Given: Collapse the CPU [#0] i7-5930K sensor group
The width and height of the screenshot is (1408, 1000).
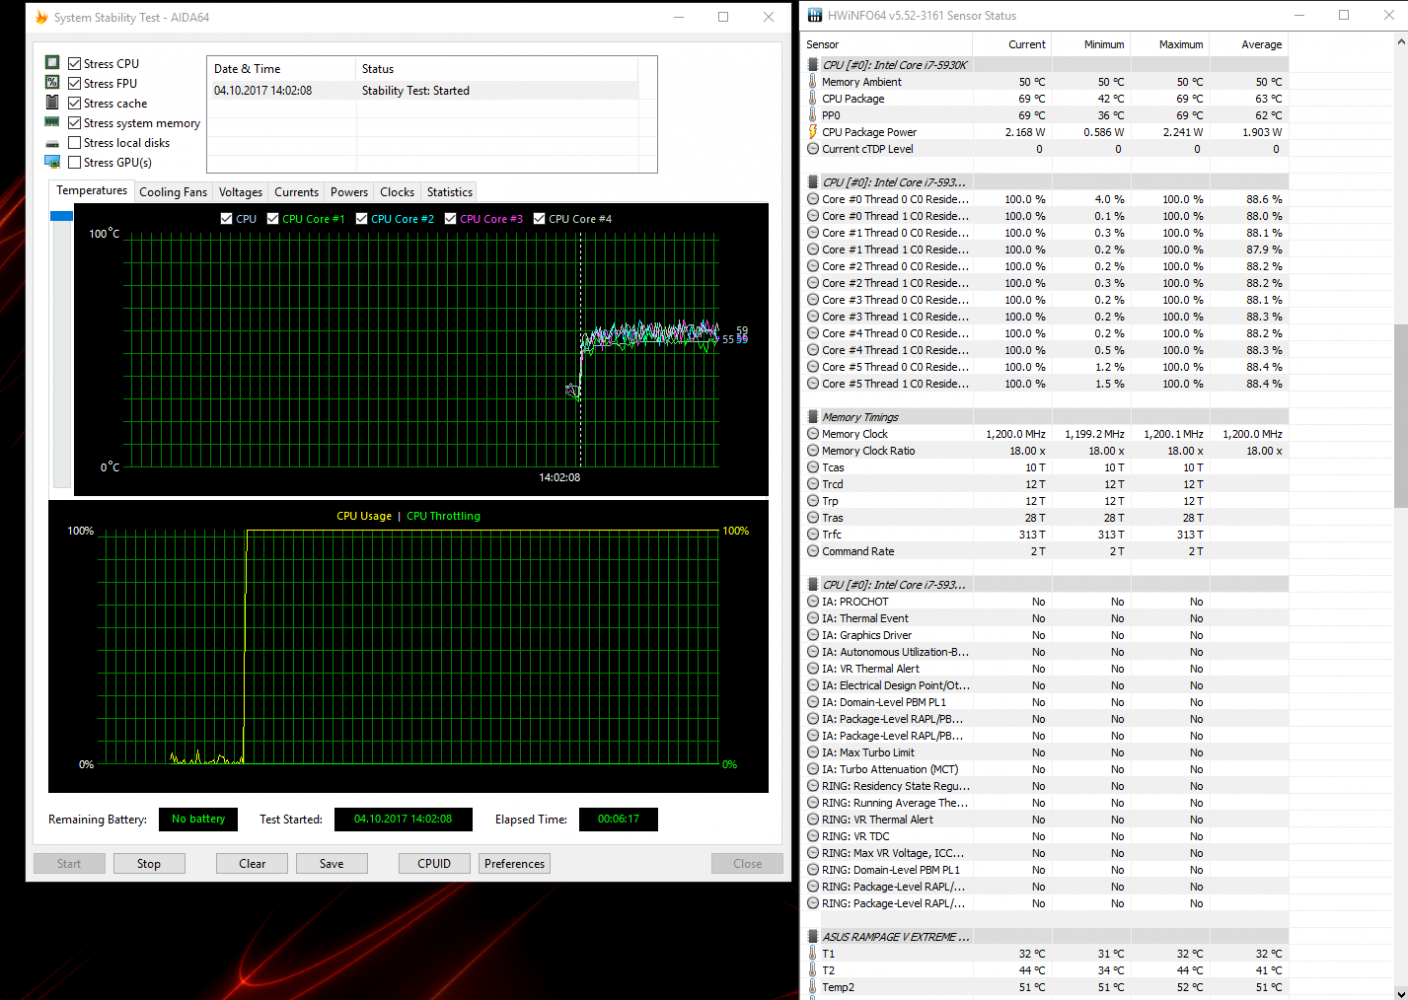Looking at the screenshot, I should pos(812,65).
